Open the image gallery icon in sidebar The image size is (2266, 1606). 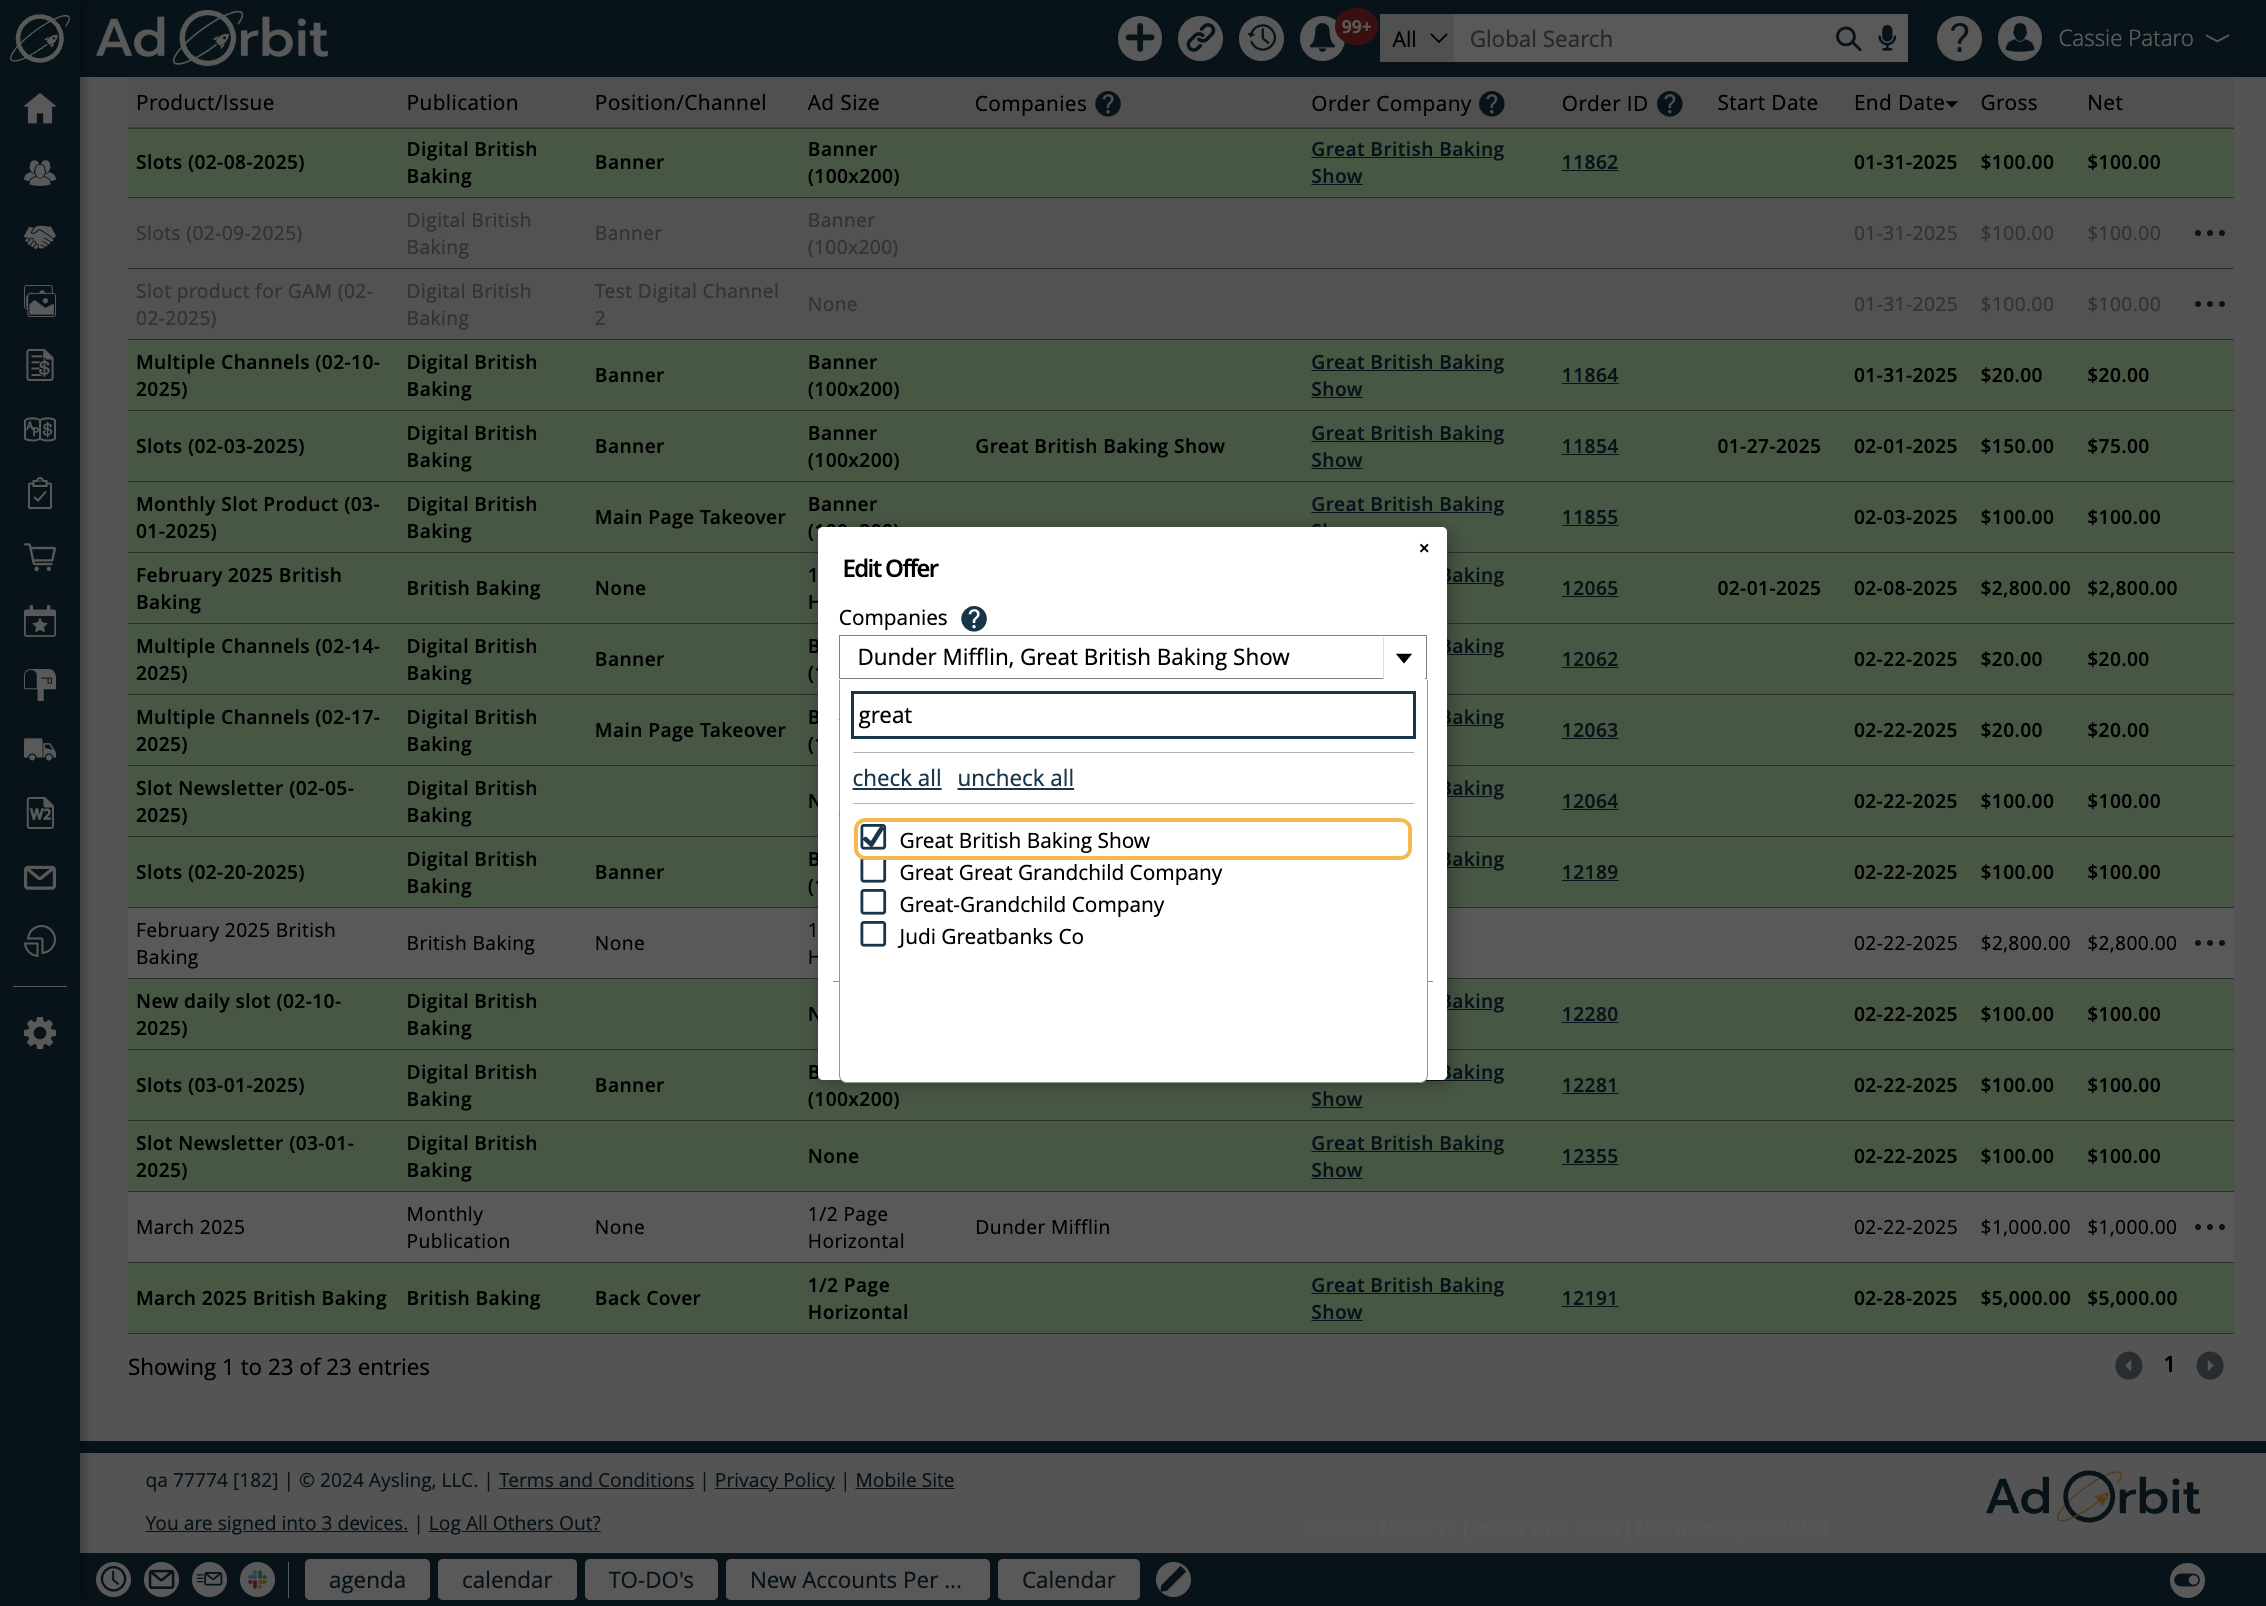pyautogui.click(x=39, y=301)
